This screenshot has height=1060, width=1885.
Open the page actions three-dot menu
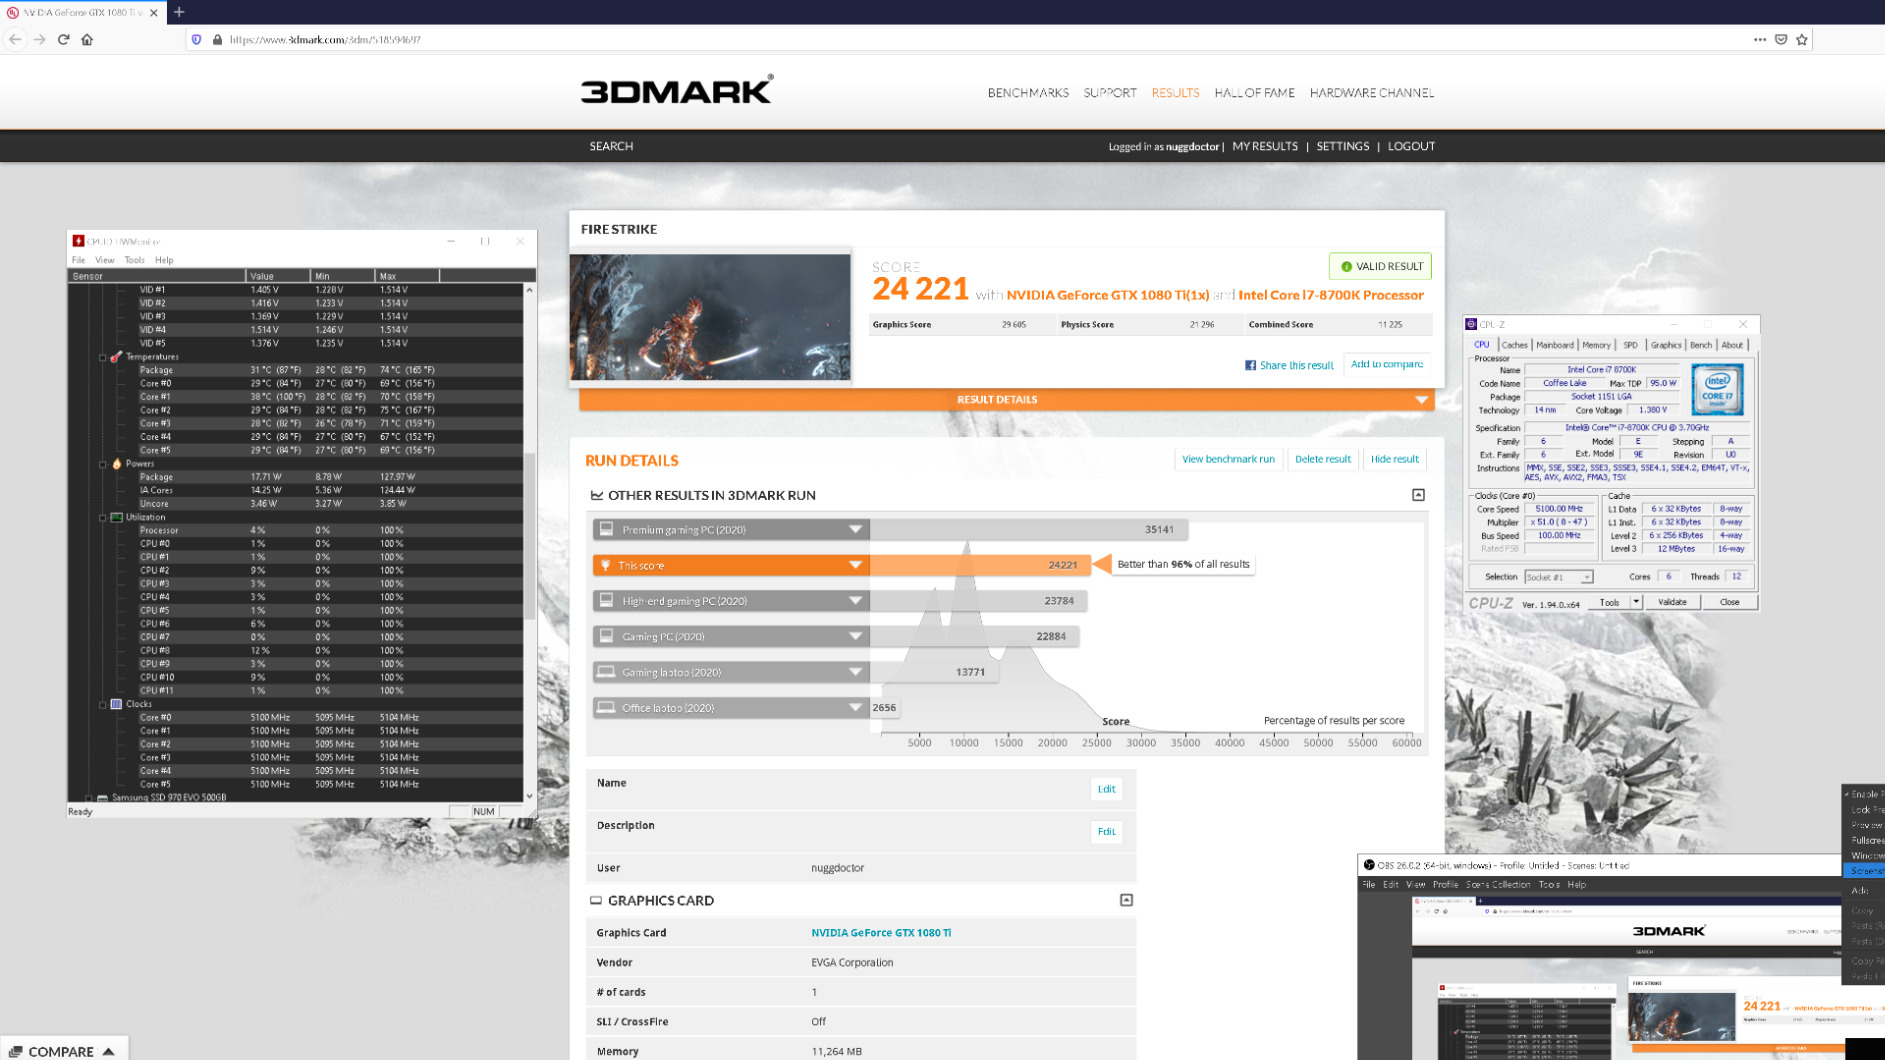pos(1760,39)
